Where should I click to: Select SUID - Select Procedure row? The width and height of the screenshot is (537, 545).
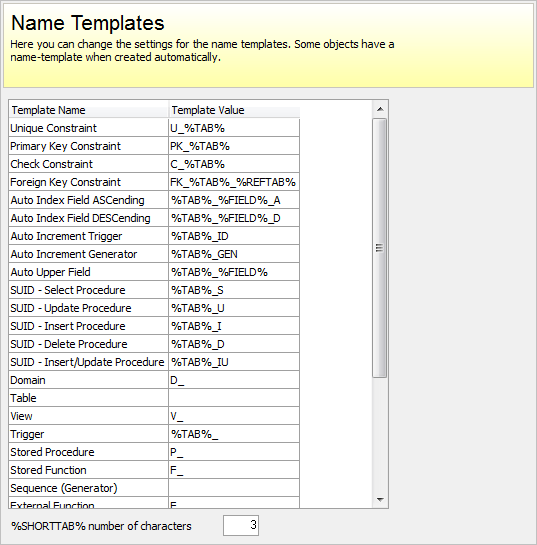point(89,290)
